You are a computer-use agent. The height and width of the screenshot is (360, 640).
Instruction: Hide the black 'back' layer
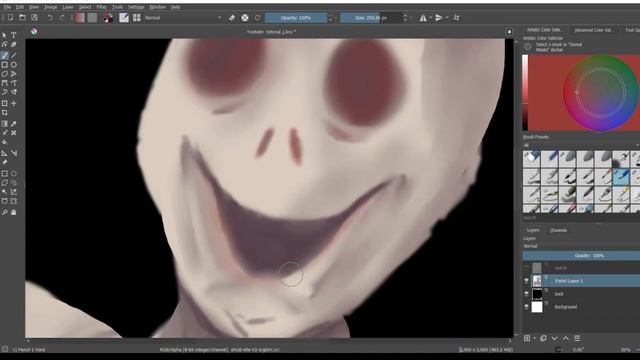point(527,294)
